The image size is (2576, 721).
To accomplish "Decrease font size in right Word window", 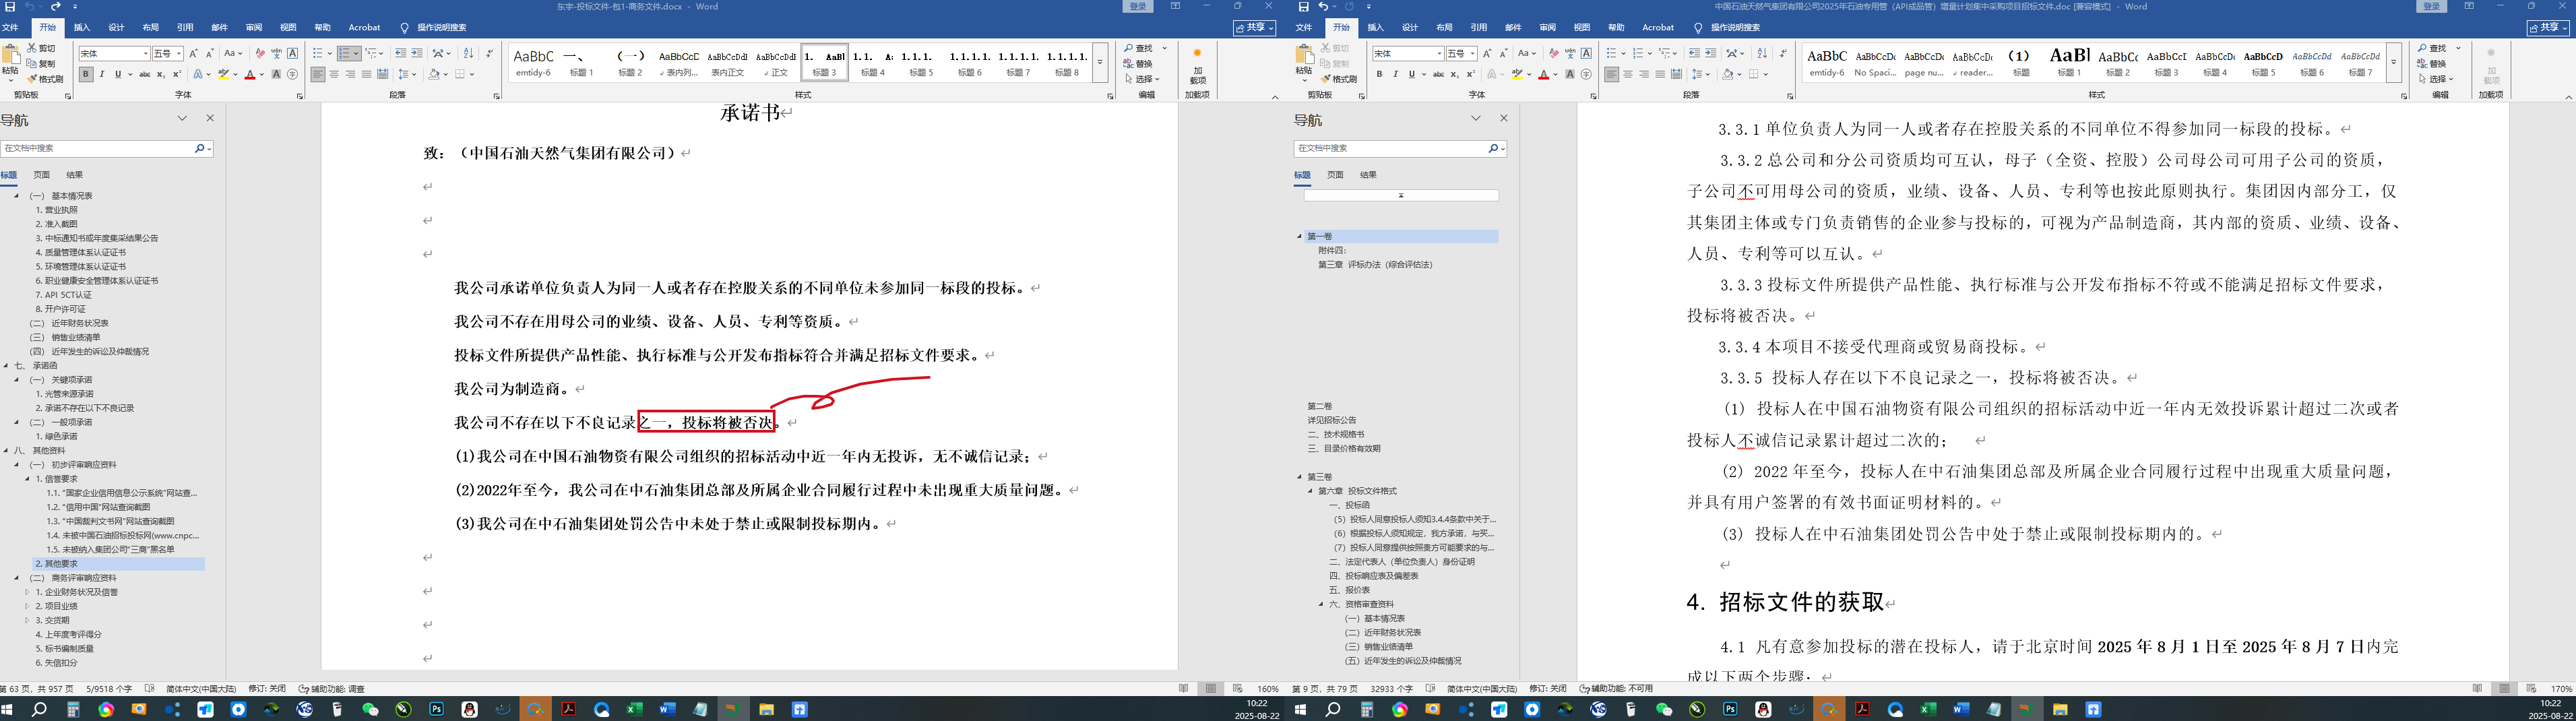I will click(1503, 53).
